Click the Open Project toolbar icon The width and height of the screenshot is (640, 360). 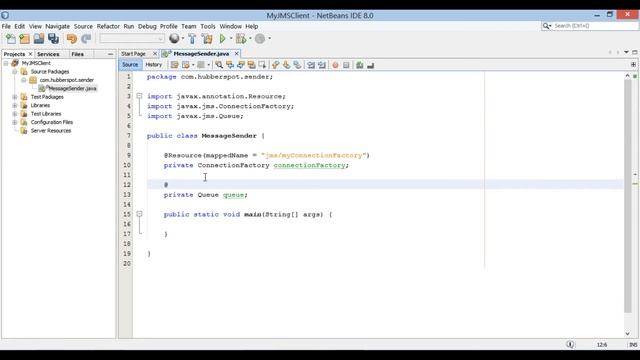click(x=39, y=39)
